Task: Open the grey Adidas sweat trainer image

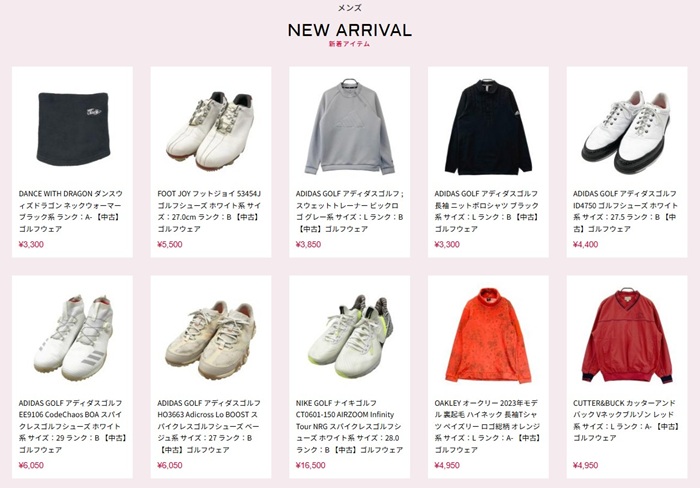Action: click(350, 127)
